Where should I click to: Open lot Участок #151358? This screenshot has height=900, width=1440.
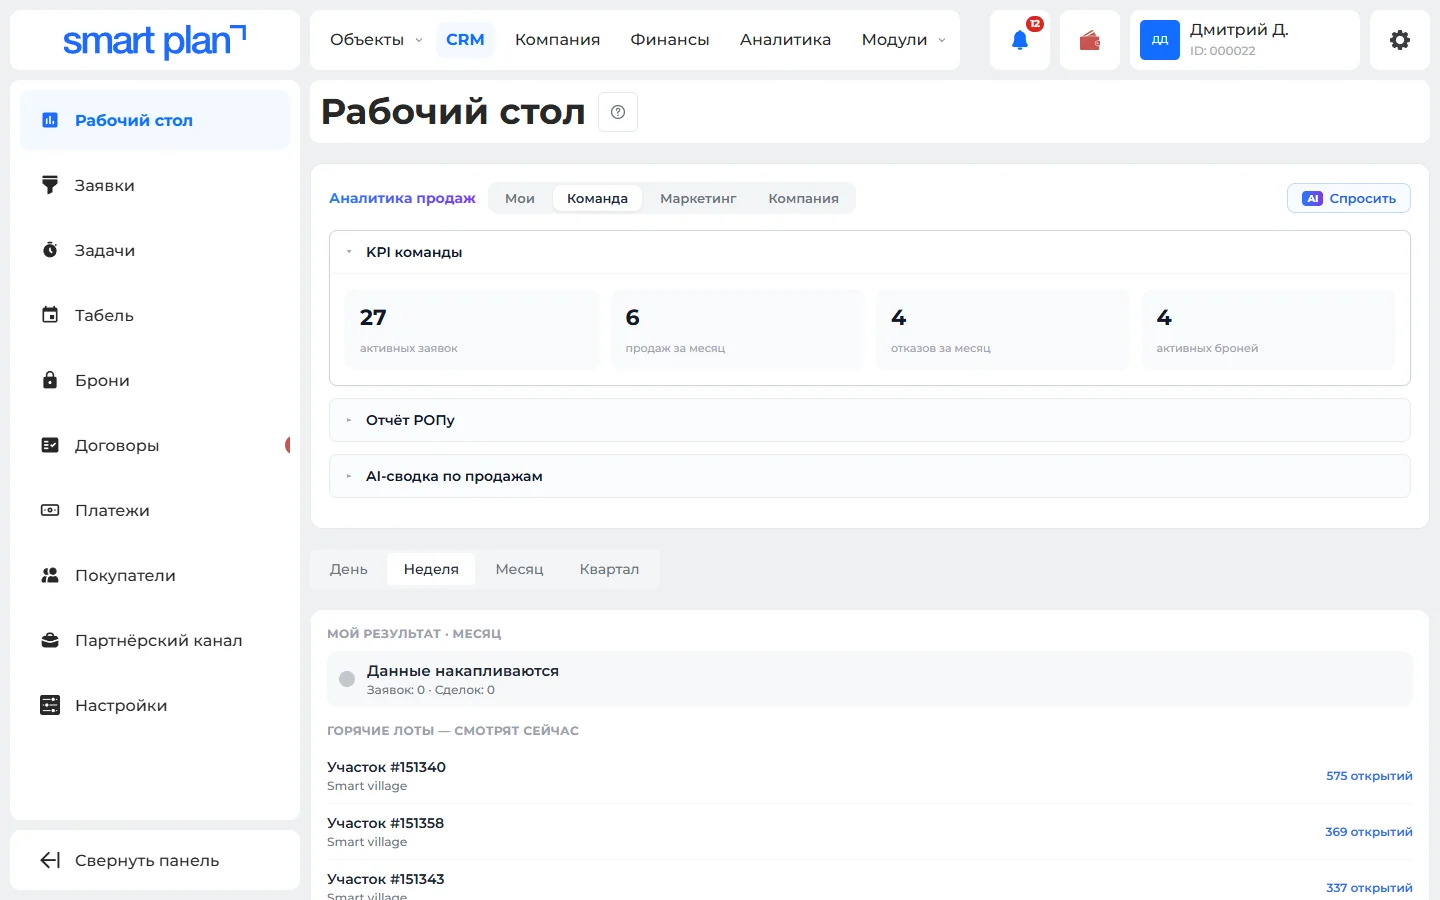[x=385, y=823]
